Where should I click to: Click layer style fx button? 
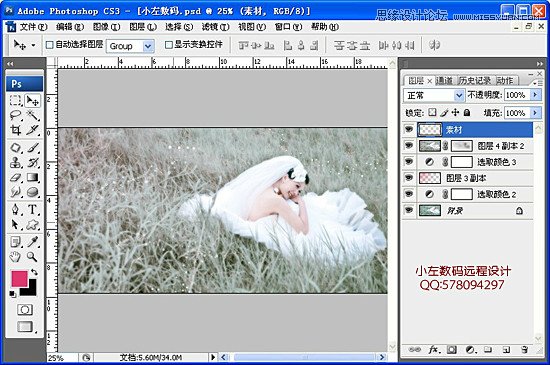(434, 350)
